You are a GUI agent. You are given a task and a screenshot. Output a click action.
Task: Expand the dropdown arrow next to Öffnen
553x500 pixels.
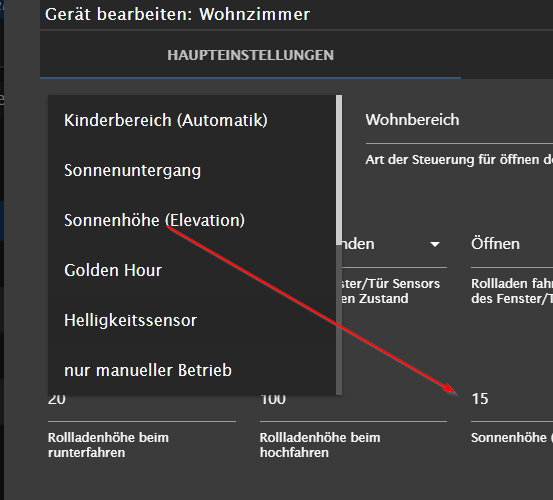point(435,244)
